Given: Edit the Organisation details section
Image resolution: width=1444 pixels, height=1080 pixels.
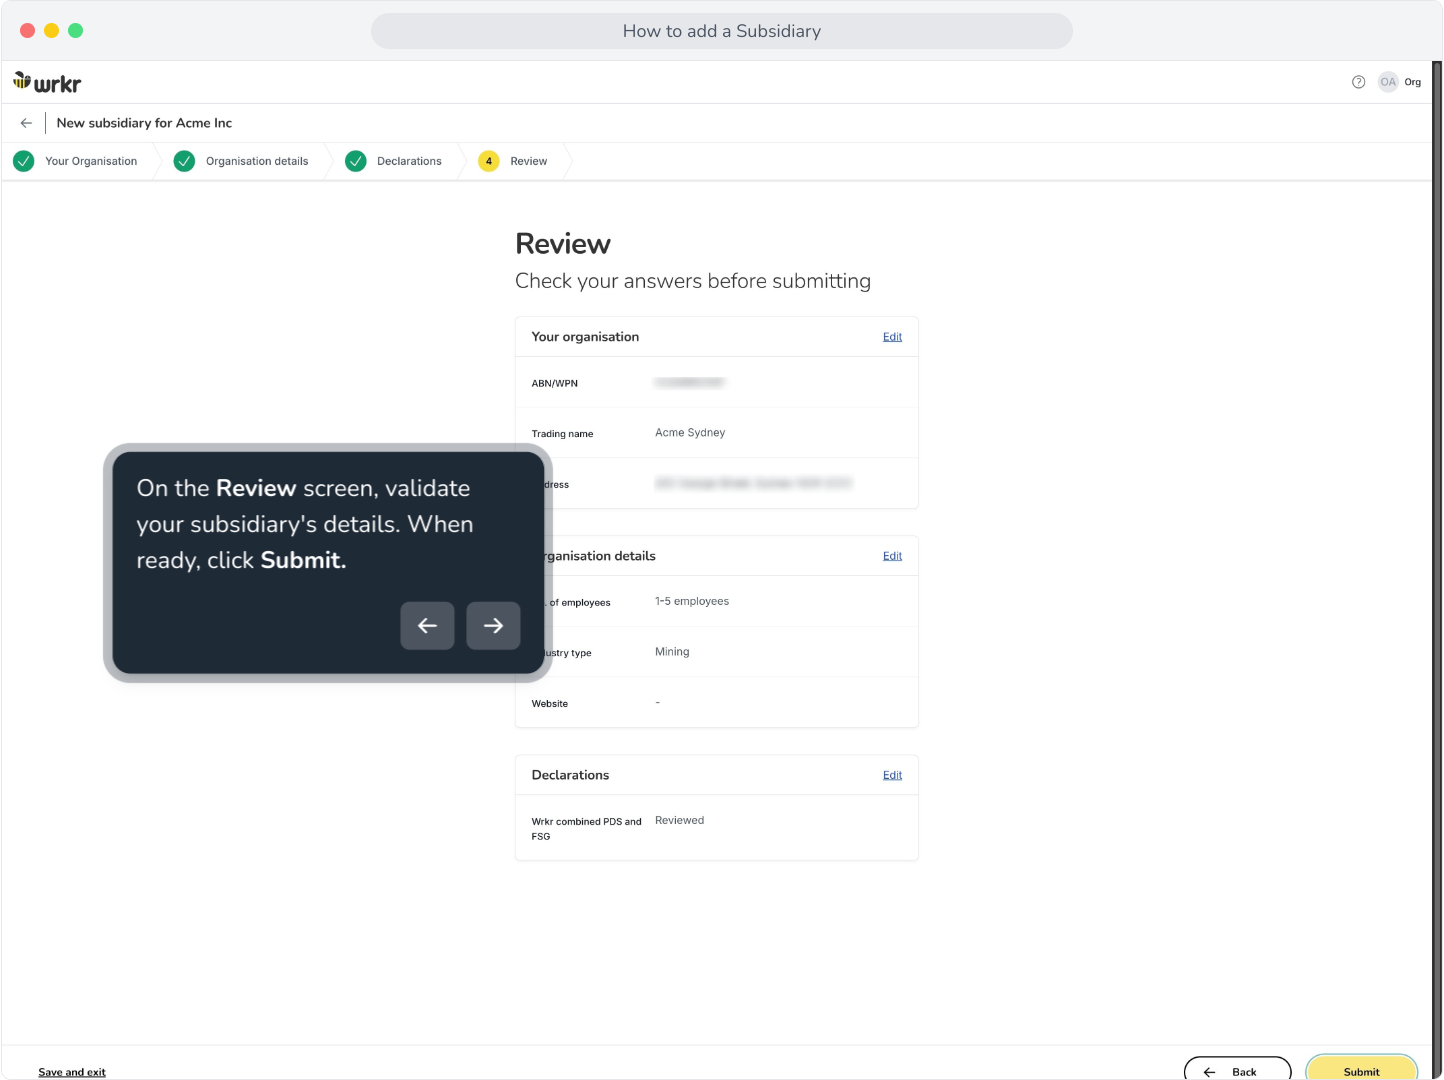Looking at the screenshot, I should pos(892,556).
